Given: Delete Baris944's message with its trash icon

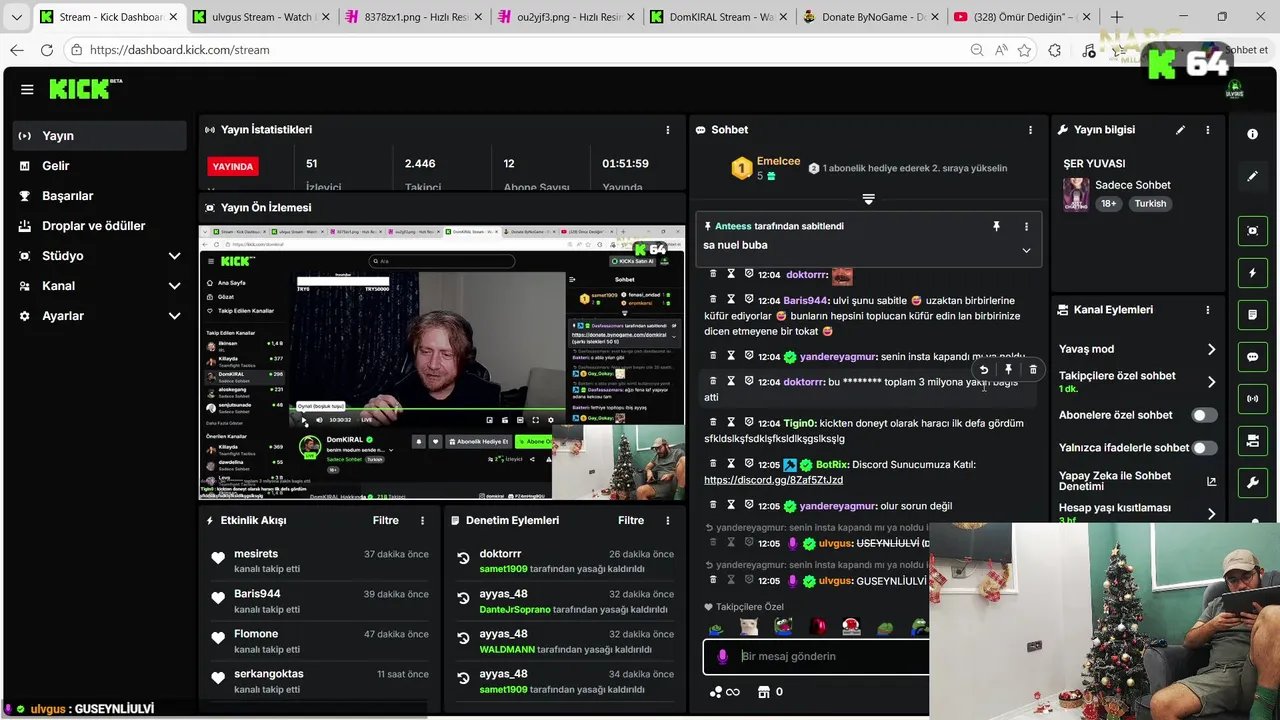Looking at the screenshot, I should [713, 299].
